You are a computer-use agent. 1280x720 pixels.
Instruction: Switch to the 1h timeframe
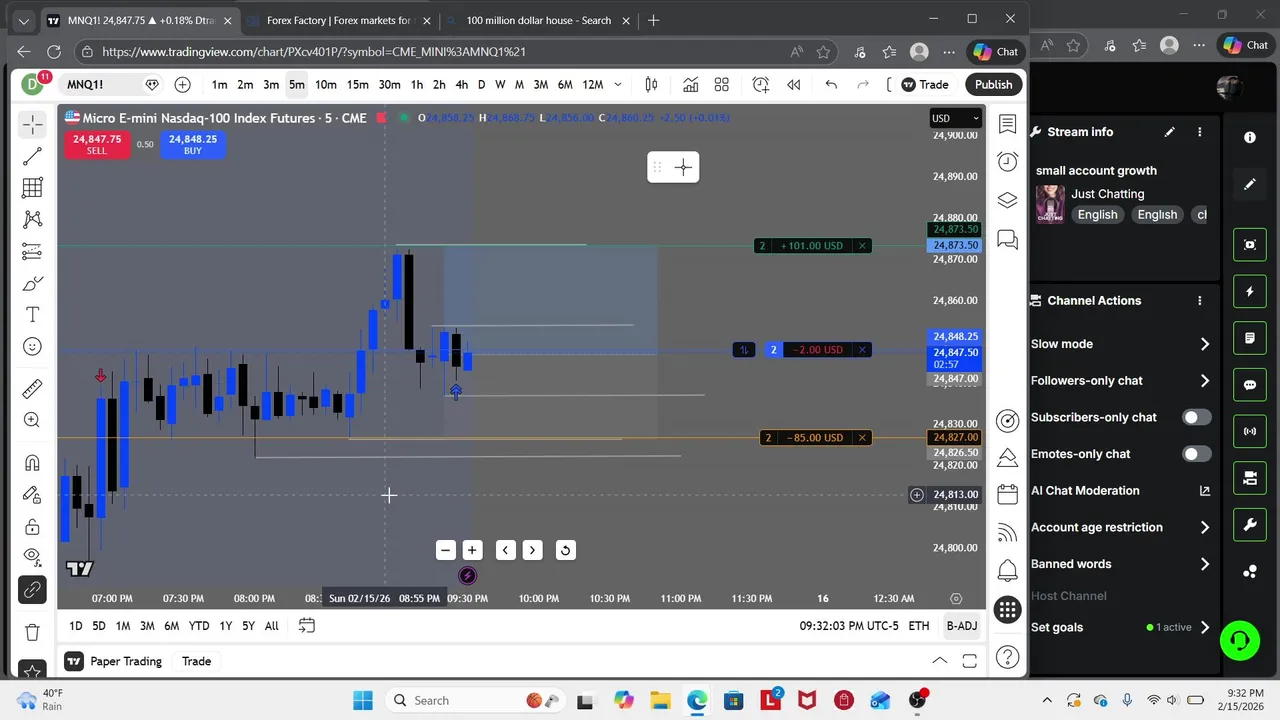coord(417,85)
